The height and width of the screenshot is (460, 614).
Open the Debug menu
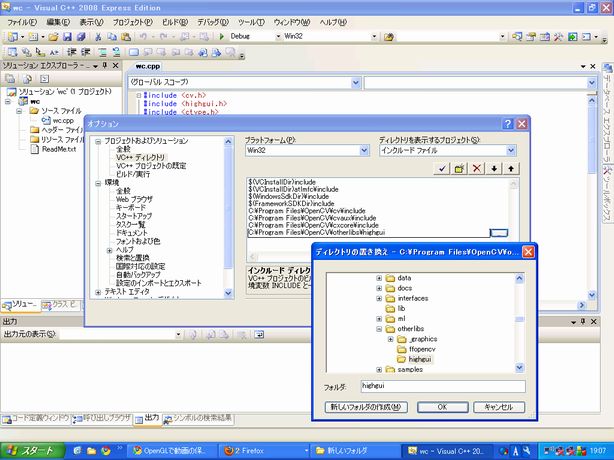[x=213, y=22]
